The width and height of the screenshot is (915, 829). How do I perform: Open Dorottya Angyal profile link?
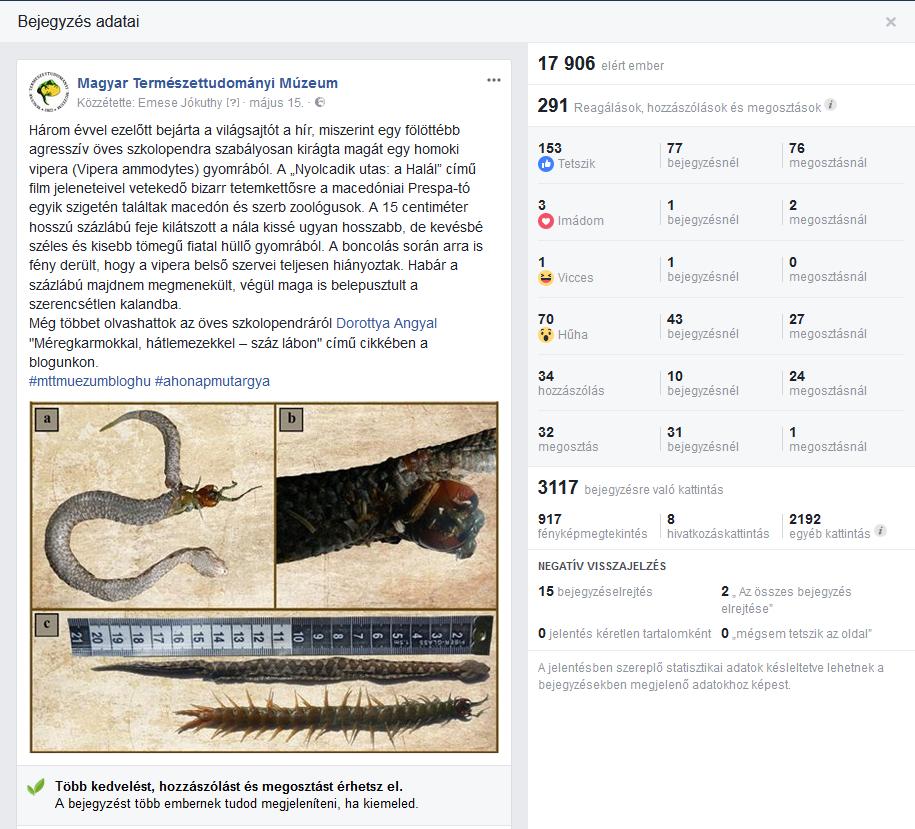coord(386,323)
